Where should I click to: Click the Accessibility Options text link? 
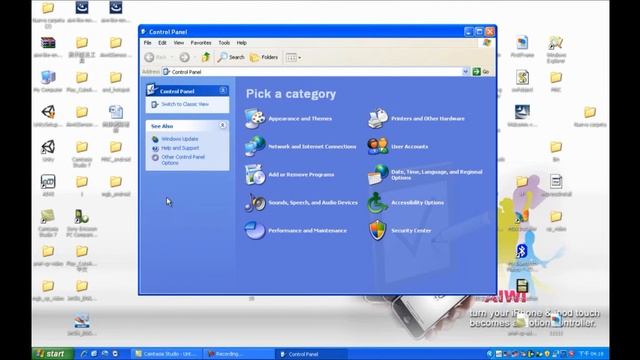(x=417, y=202)
